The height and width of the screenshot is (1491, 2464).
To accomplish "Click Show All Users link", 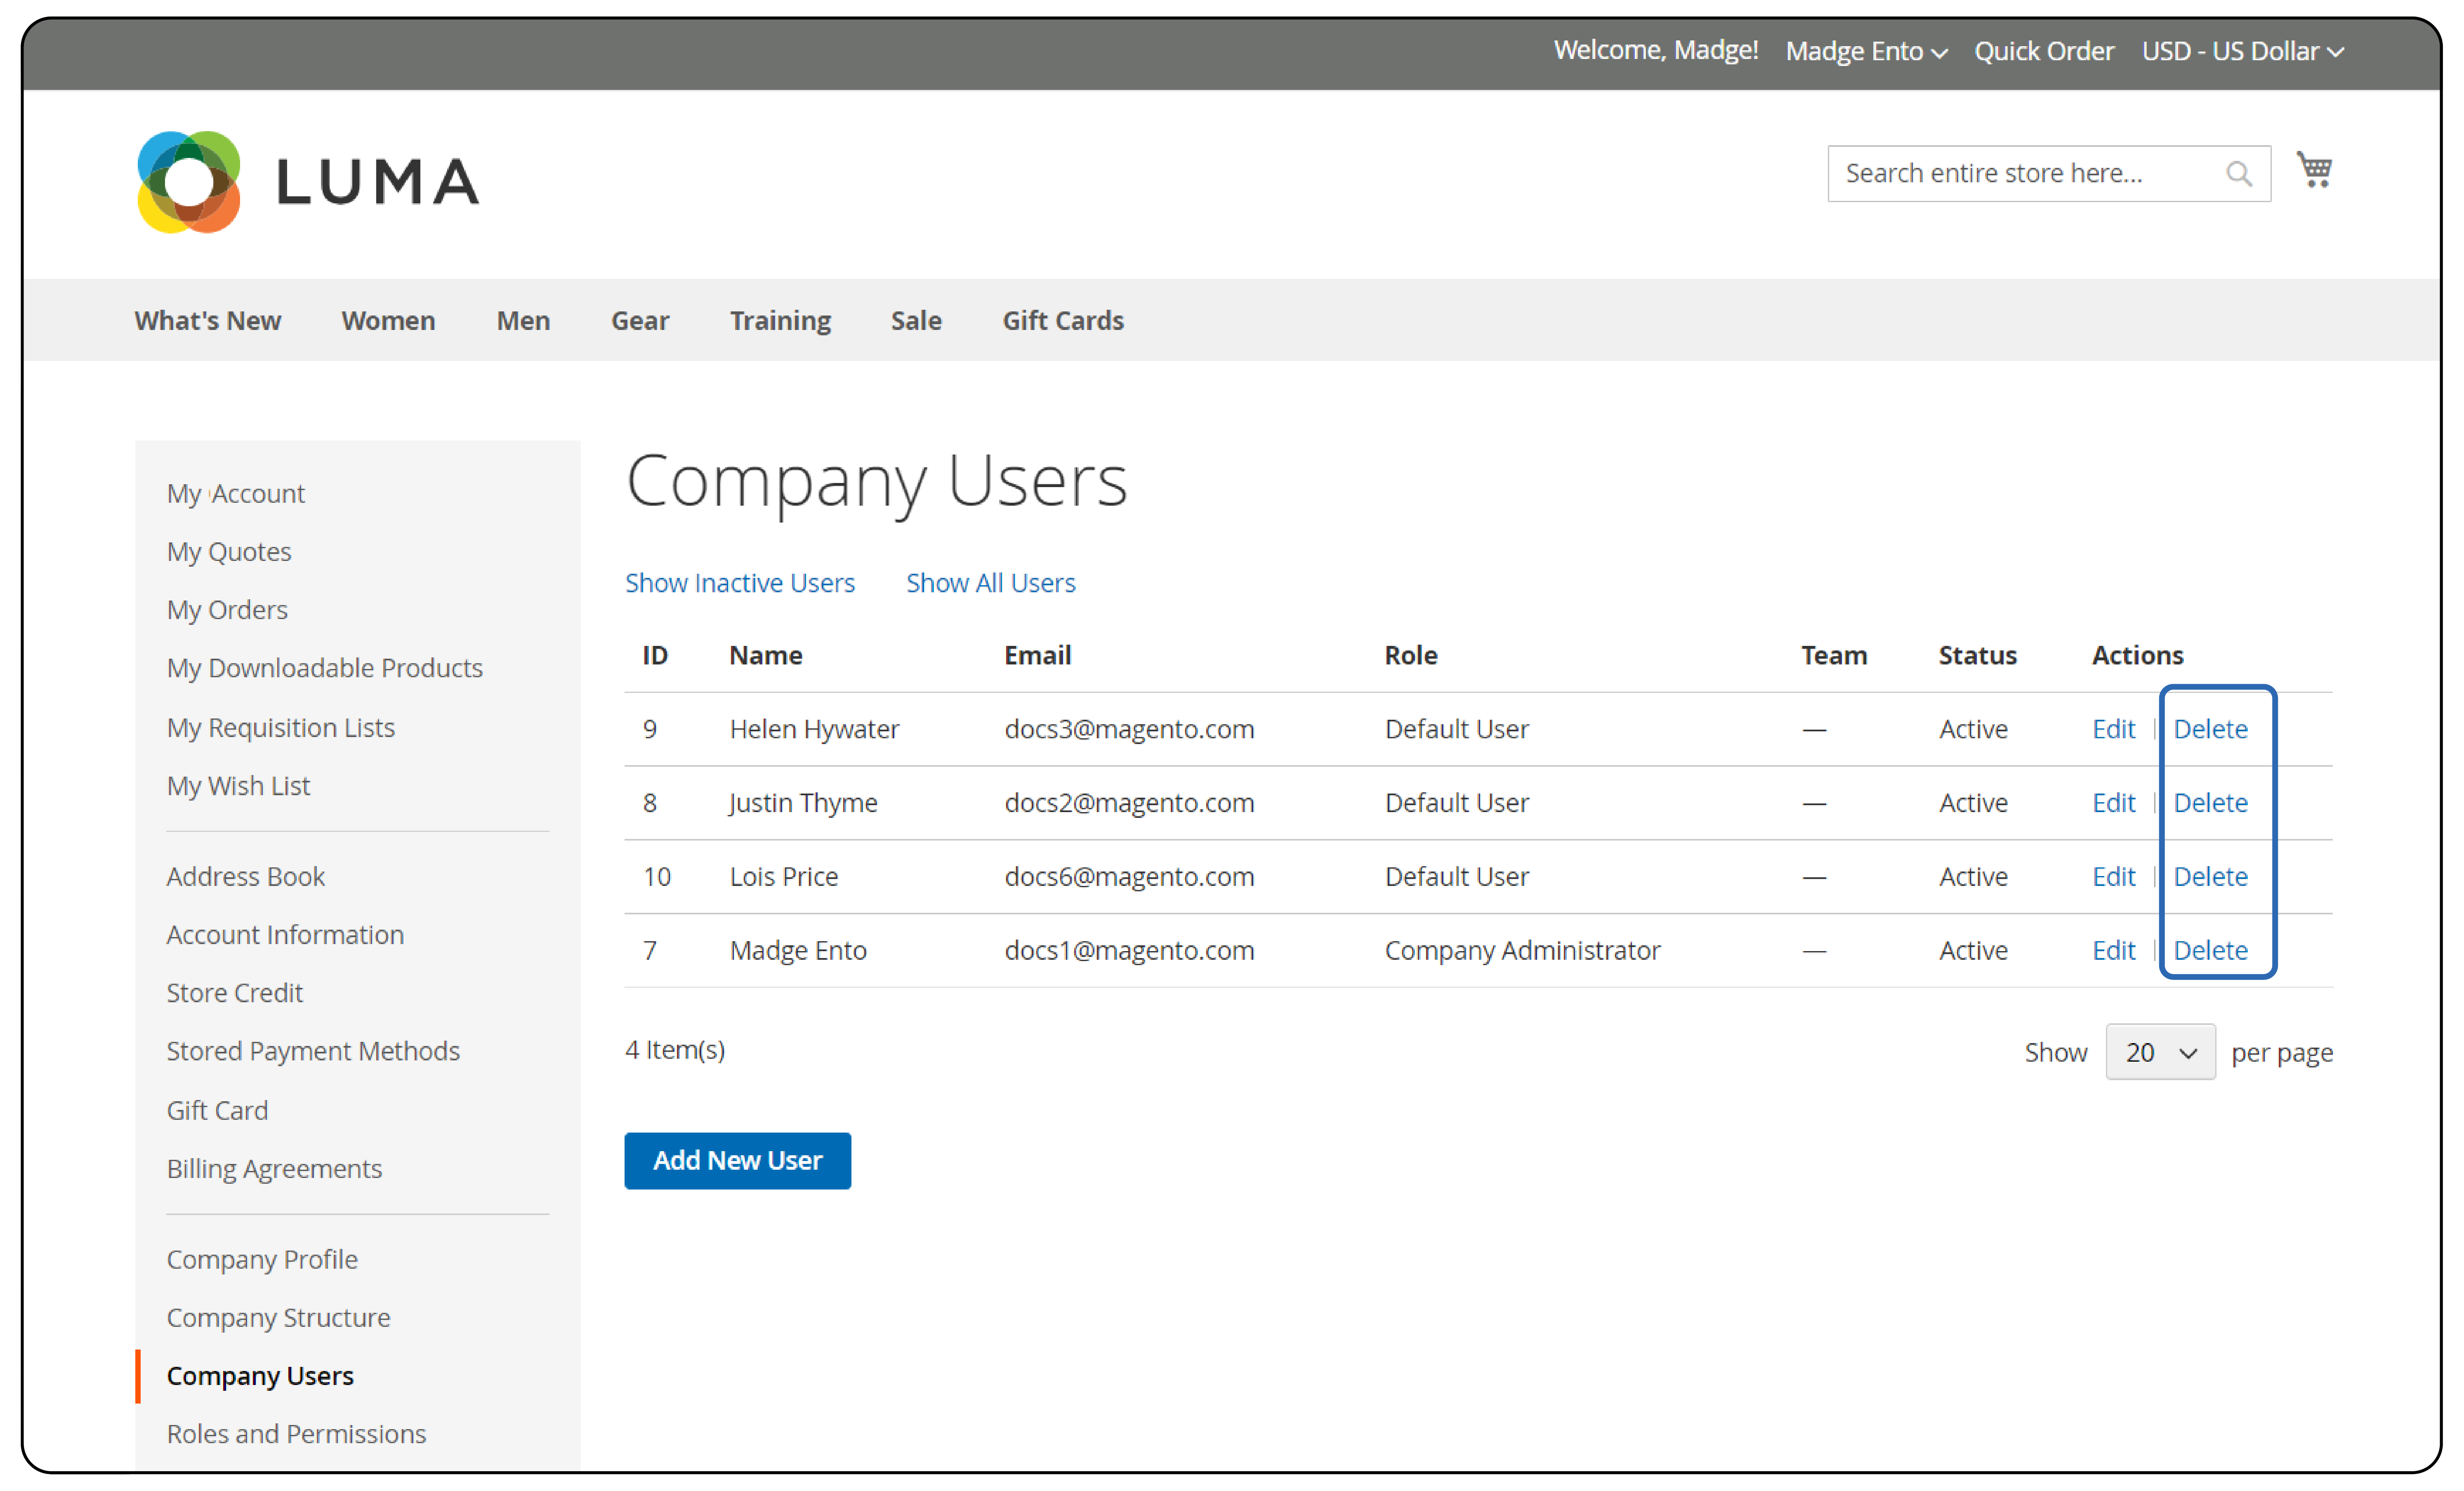I will [990, 583].
